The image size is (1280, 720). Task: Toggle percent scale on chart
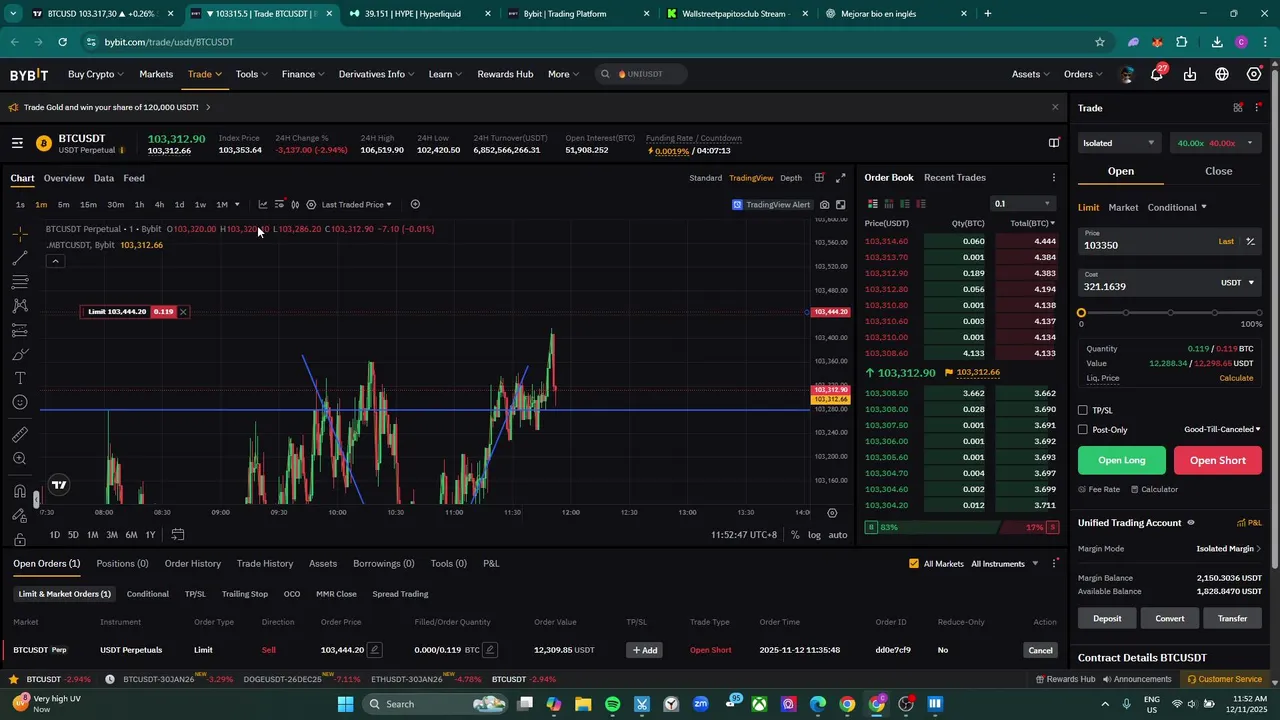point(795,535)
